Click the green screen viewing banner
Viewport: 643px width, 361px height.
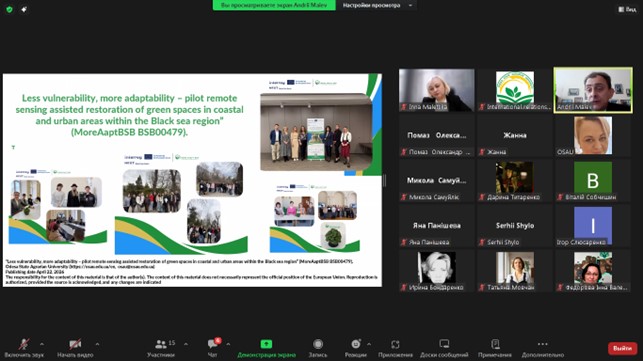274,5
